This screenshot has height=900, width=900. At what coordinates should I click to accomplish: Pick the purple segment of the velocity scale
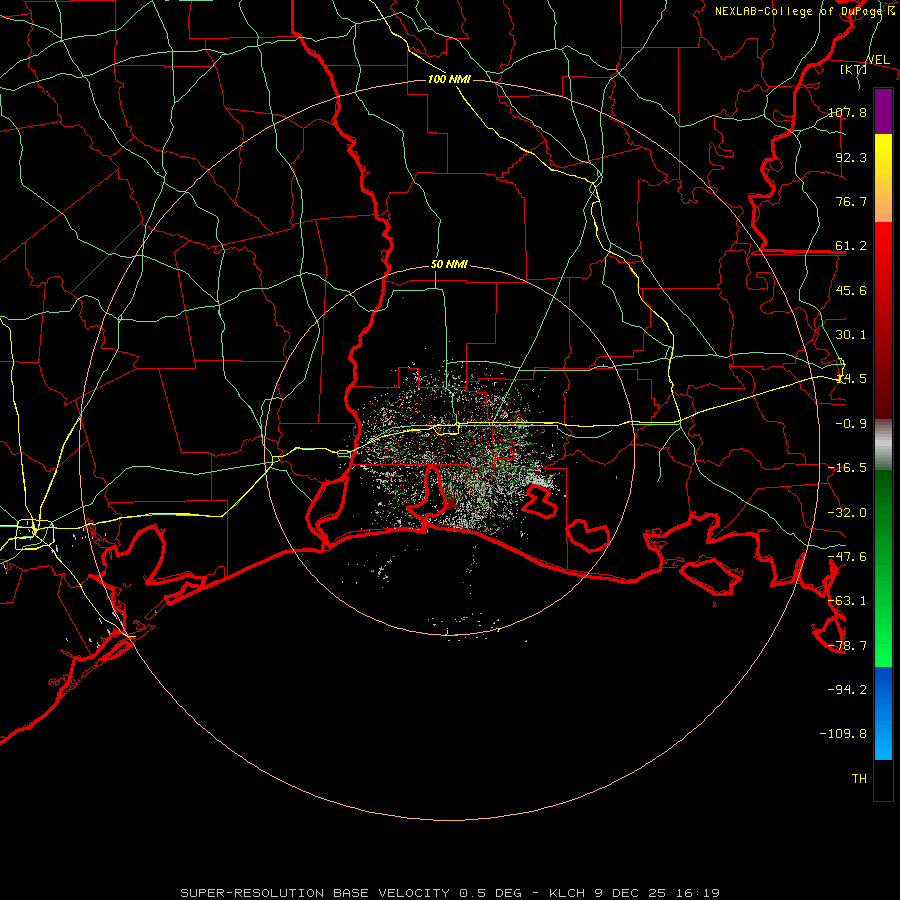pos(883,111)
